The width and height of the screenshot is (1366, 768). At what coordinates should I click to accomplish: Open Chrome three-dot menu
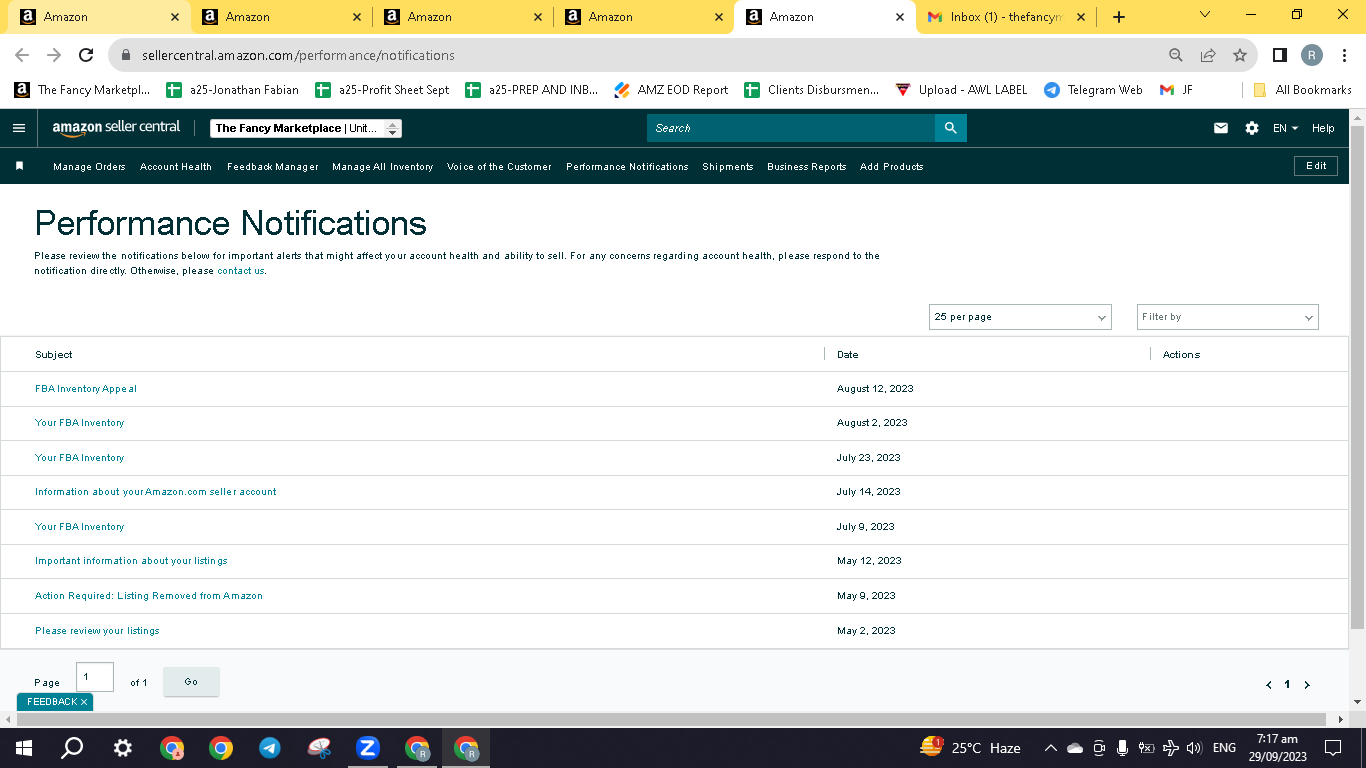1345,55
